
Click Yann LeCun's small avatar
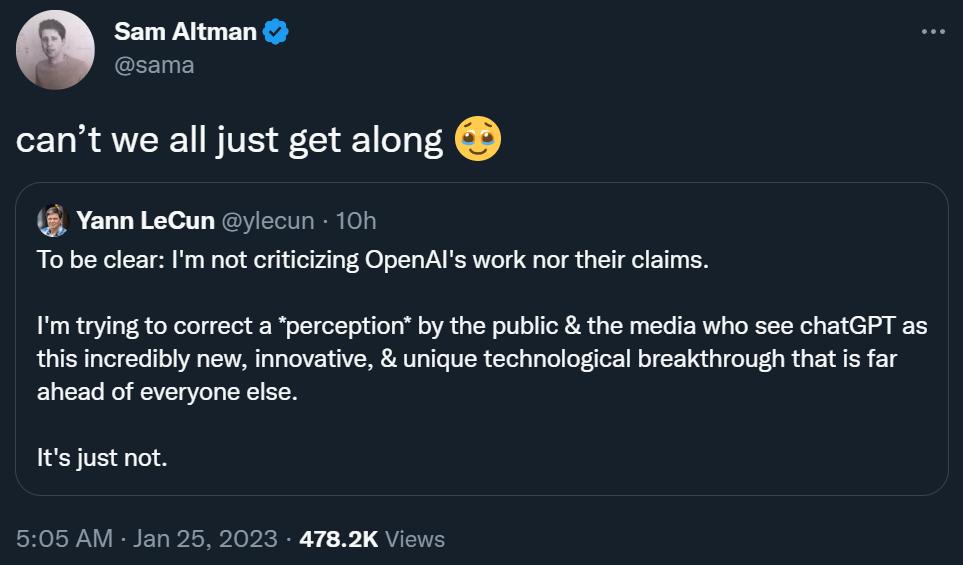[x=51, y=221]
